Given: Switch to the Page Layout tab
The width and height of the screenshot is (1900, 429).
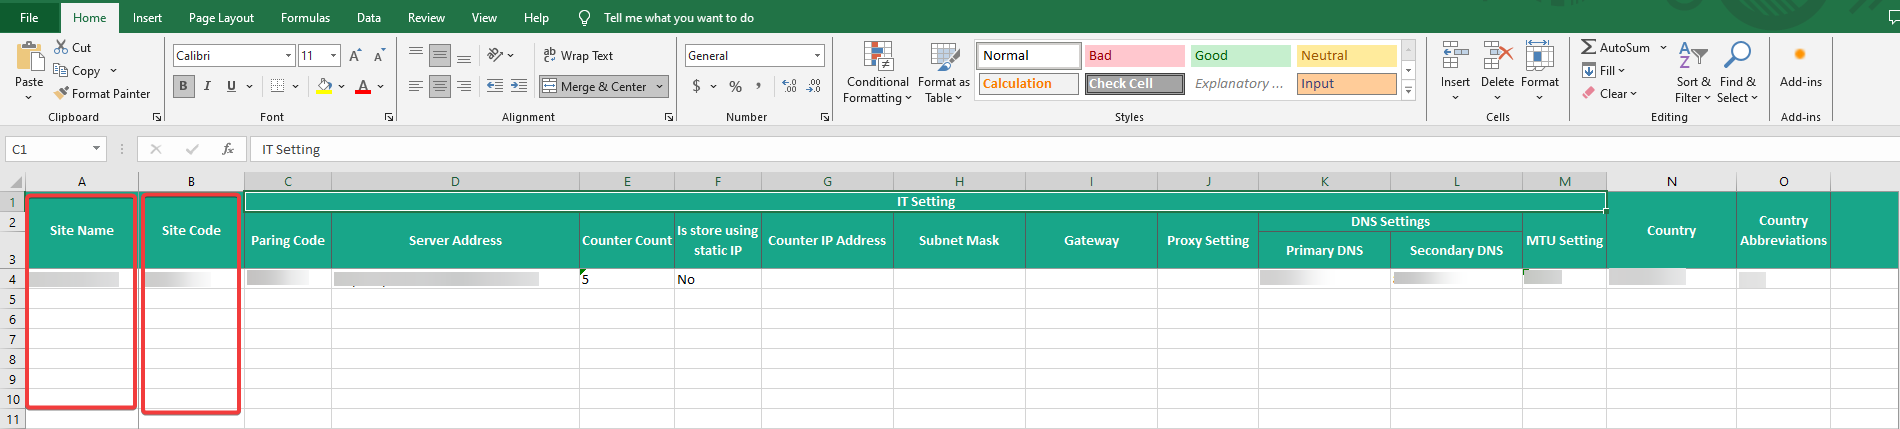Looking at the screenshot, I should point(221,18).
